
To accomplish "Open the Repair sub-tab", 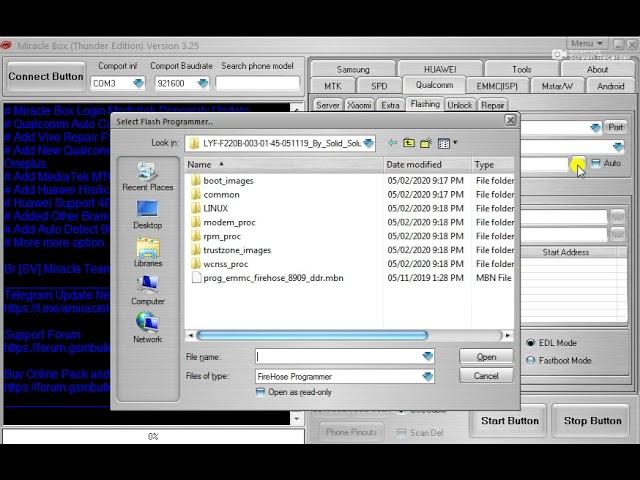I will [x=493, y=105].
